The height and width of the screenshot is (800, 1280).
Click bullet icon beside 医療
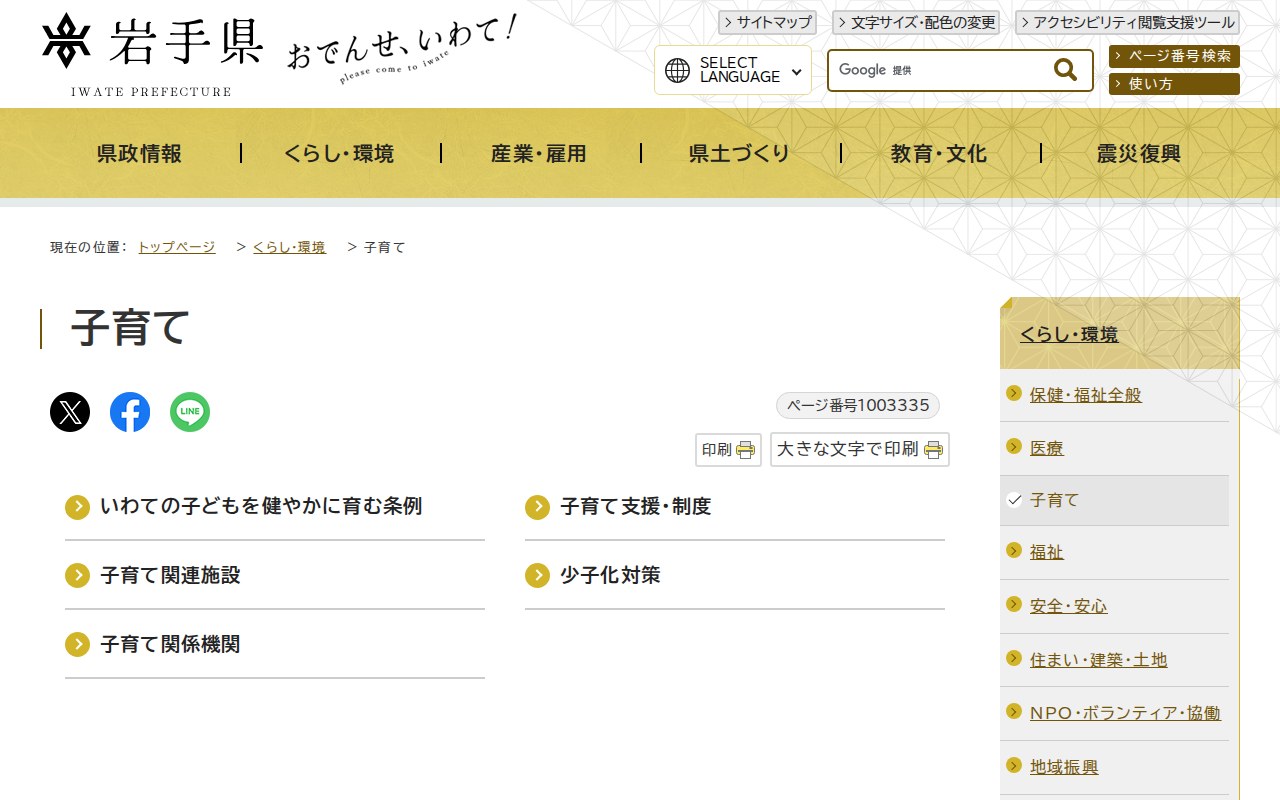tap(1014, 446)
